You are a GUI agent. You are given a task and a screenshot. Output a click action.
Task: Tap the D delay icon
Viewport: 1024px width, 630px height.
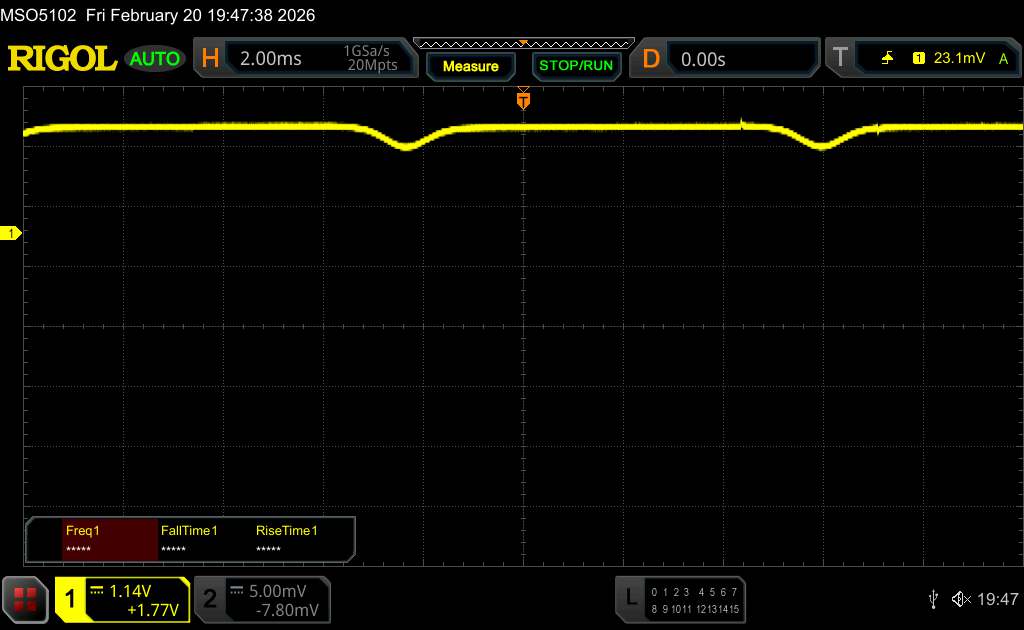[651, 59]
